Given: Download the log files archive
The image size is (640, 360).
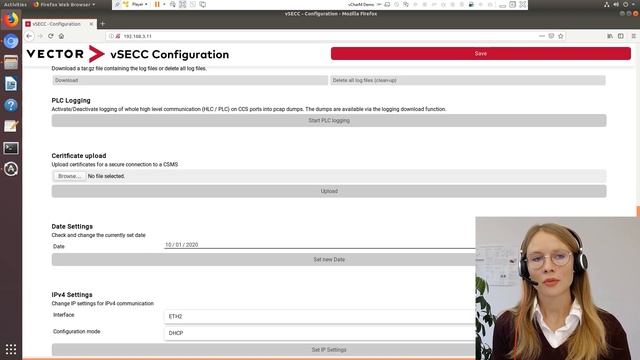Looking at the screenshot, I should click(x=190, y=80).
